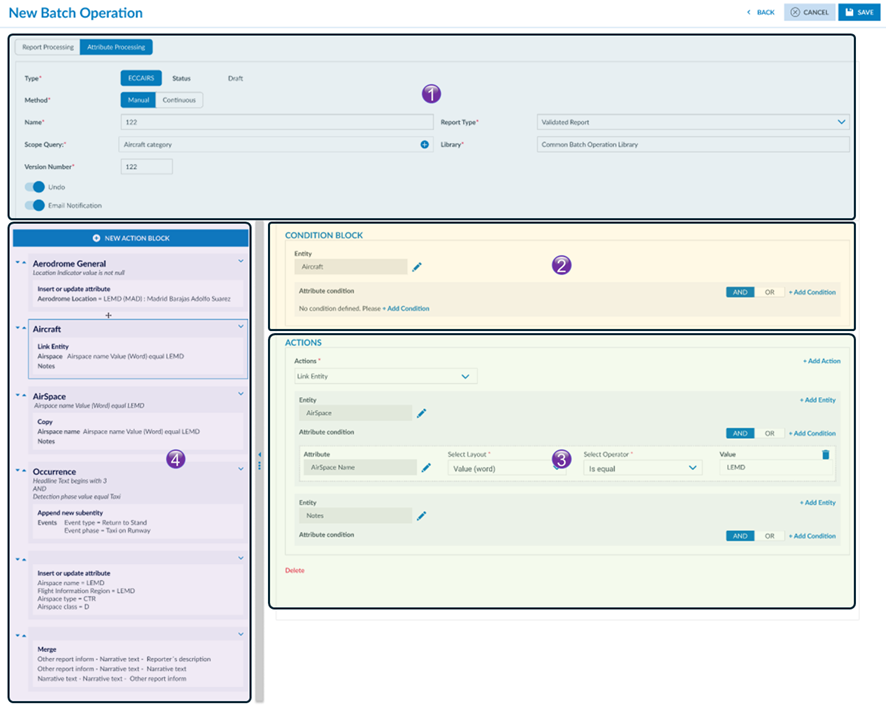Delete the LEMD condition with trash icon
This screenshot has width=886, height=723.
[825, 455]
